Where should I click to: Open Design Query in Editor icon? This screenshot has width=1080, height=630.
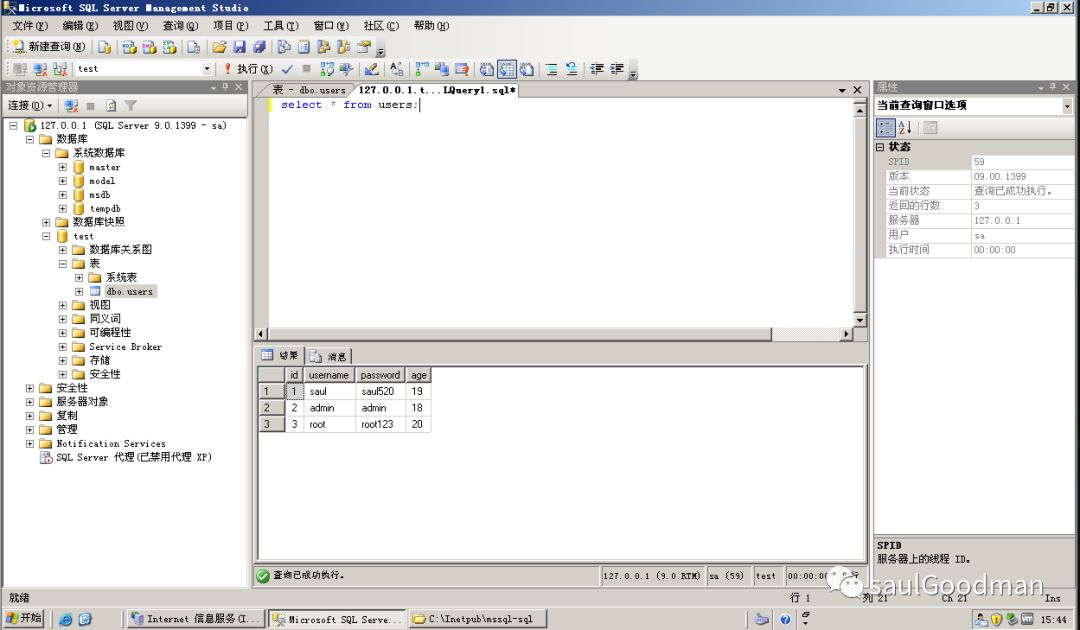click(x=372, y=69)
